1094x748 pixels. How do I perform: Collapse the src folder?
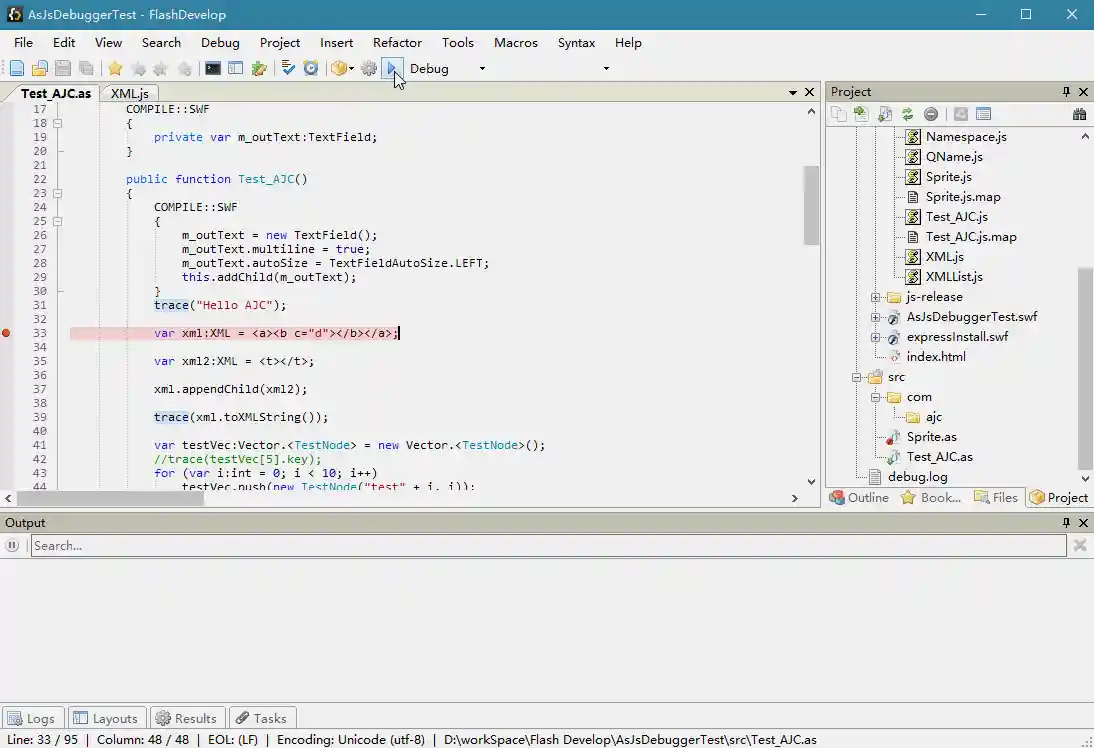pyautogui.click(x=858, y=377)
